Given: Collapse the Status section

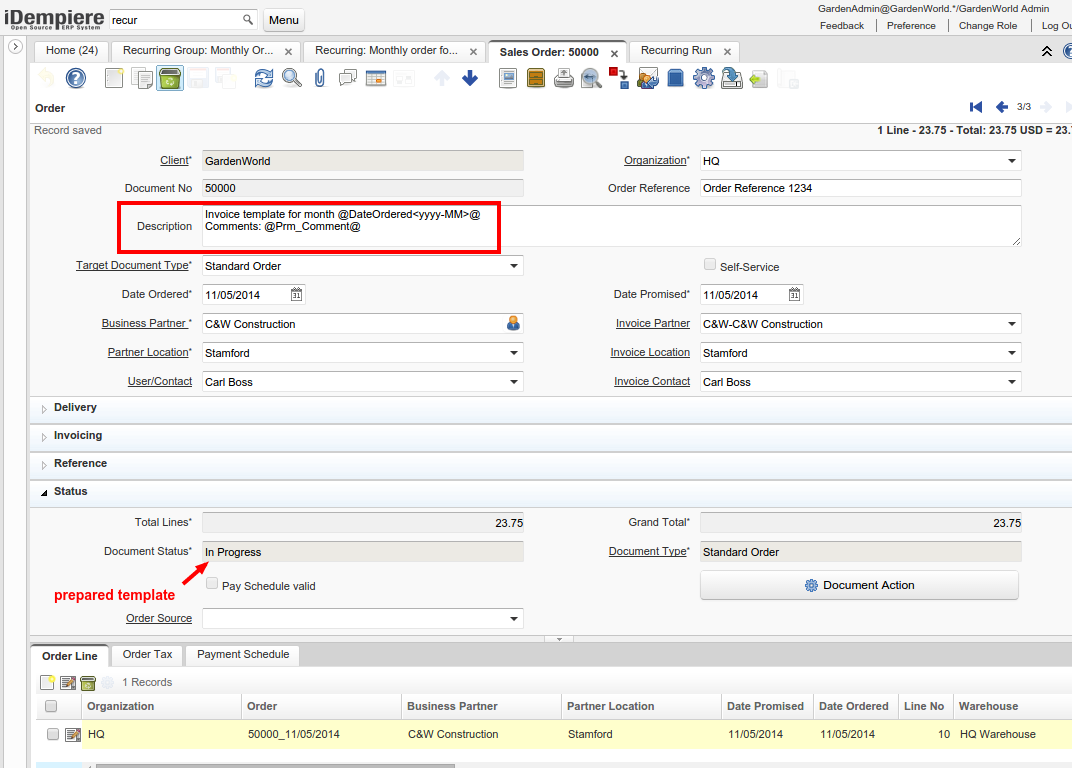Looking at the screenshot, I should pos(70,492).
